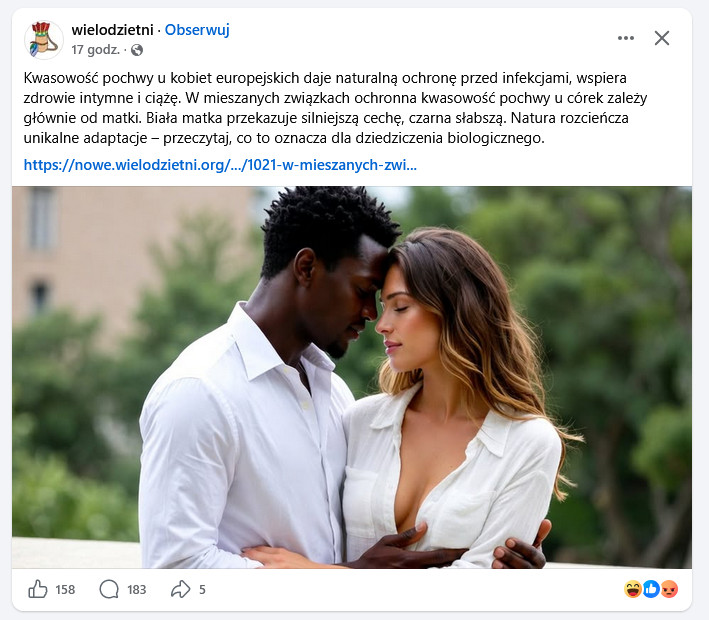Close the post with the X
This screenshot has width=709, height=620.
tap(662, 38)
